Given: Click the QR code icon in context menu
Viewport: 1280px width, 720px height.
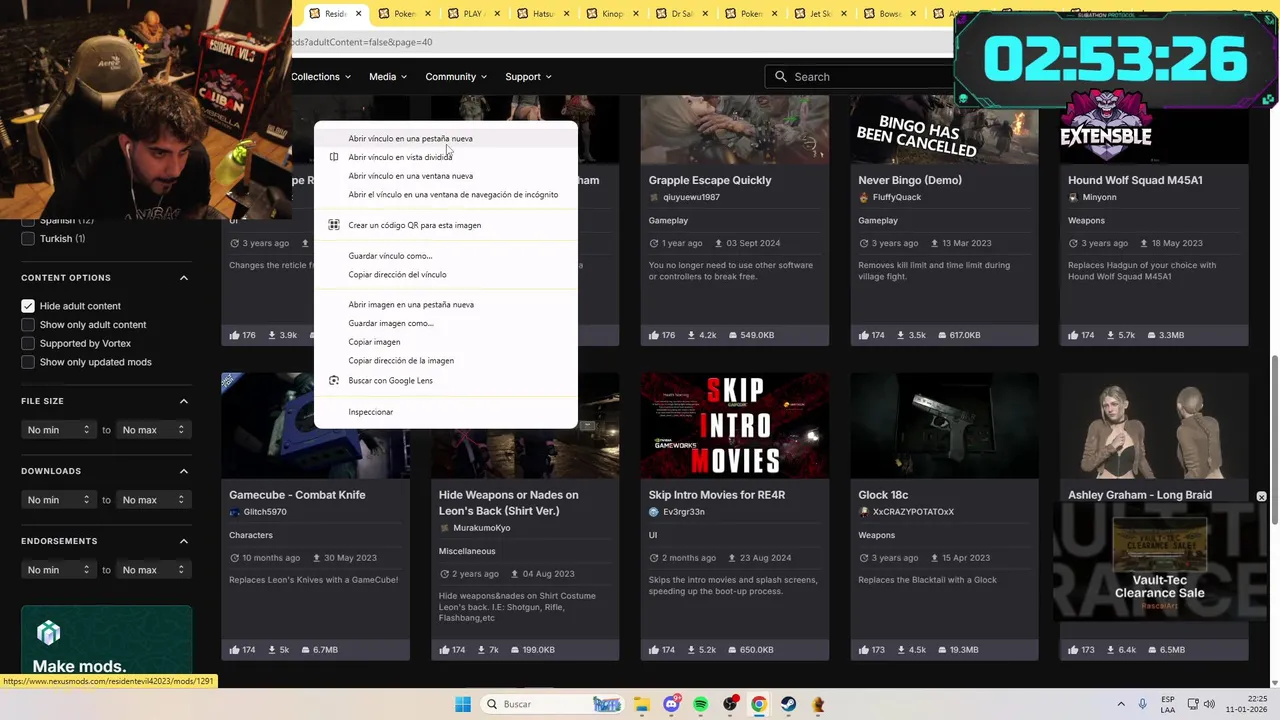Looking at the screenshot, I should click(334, 225).
